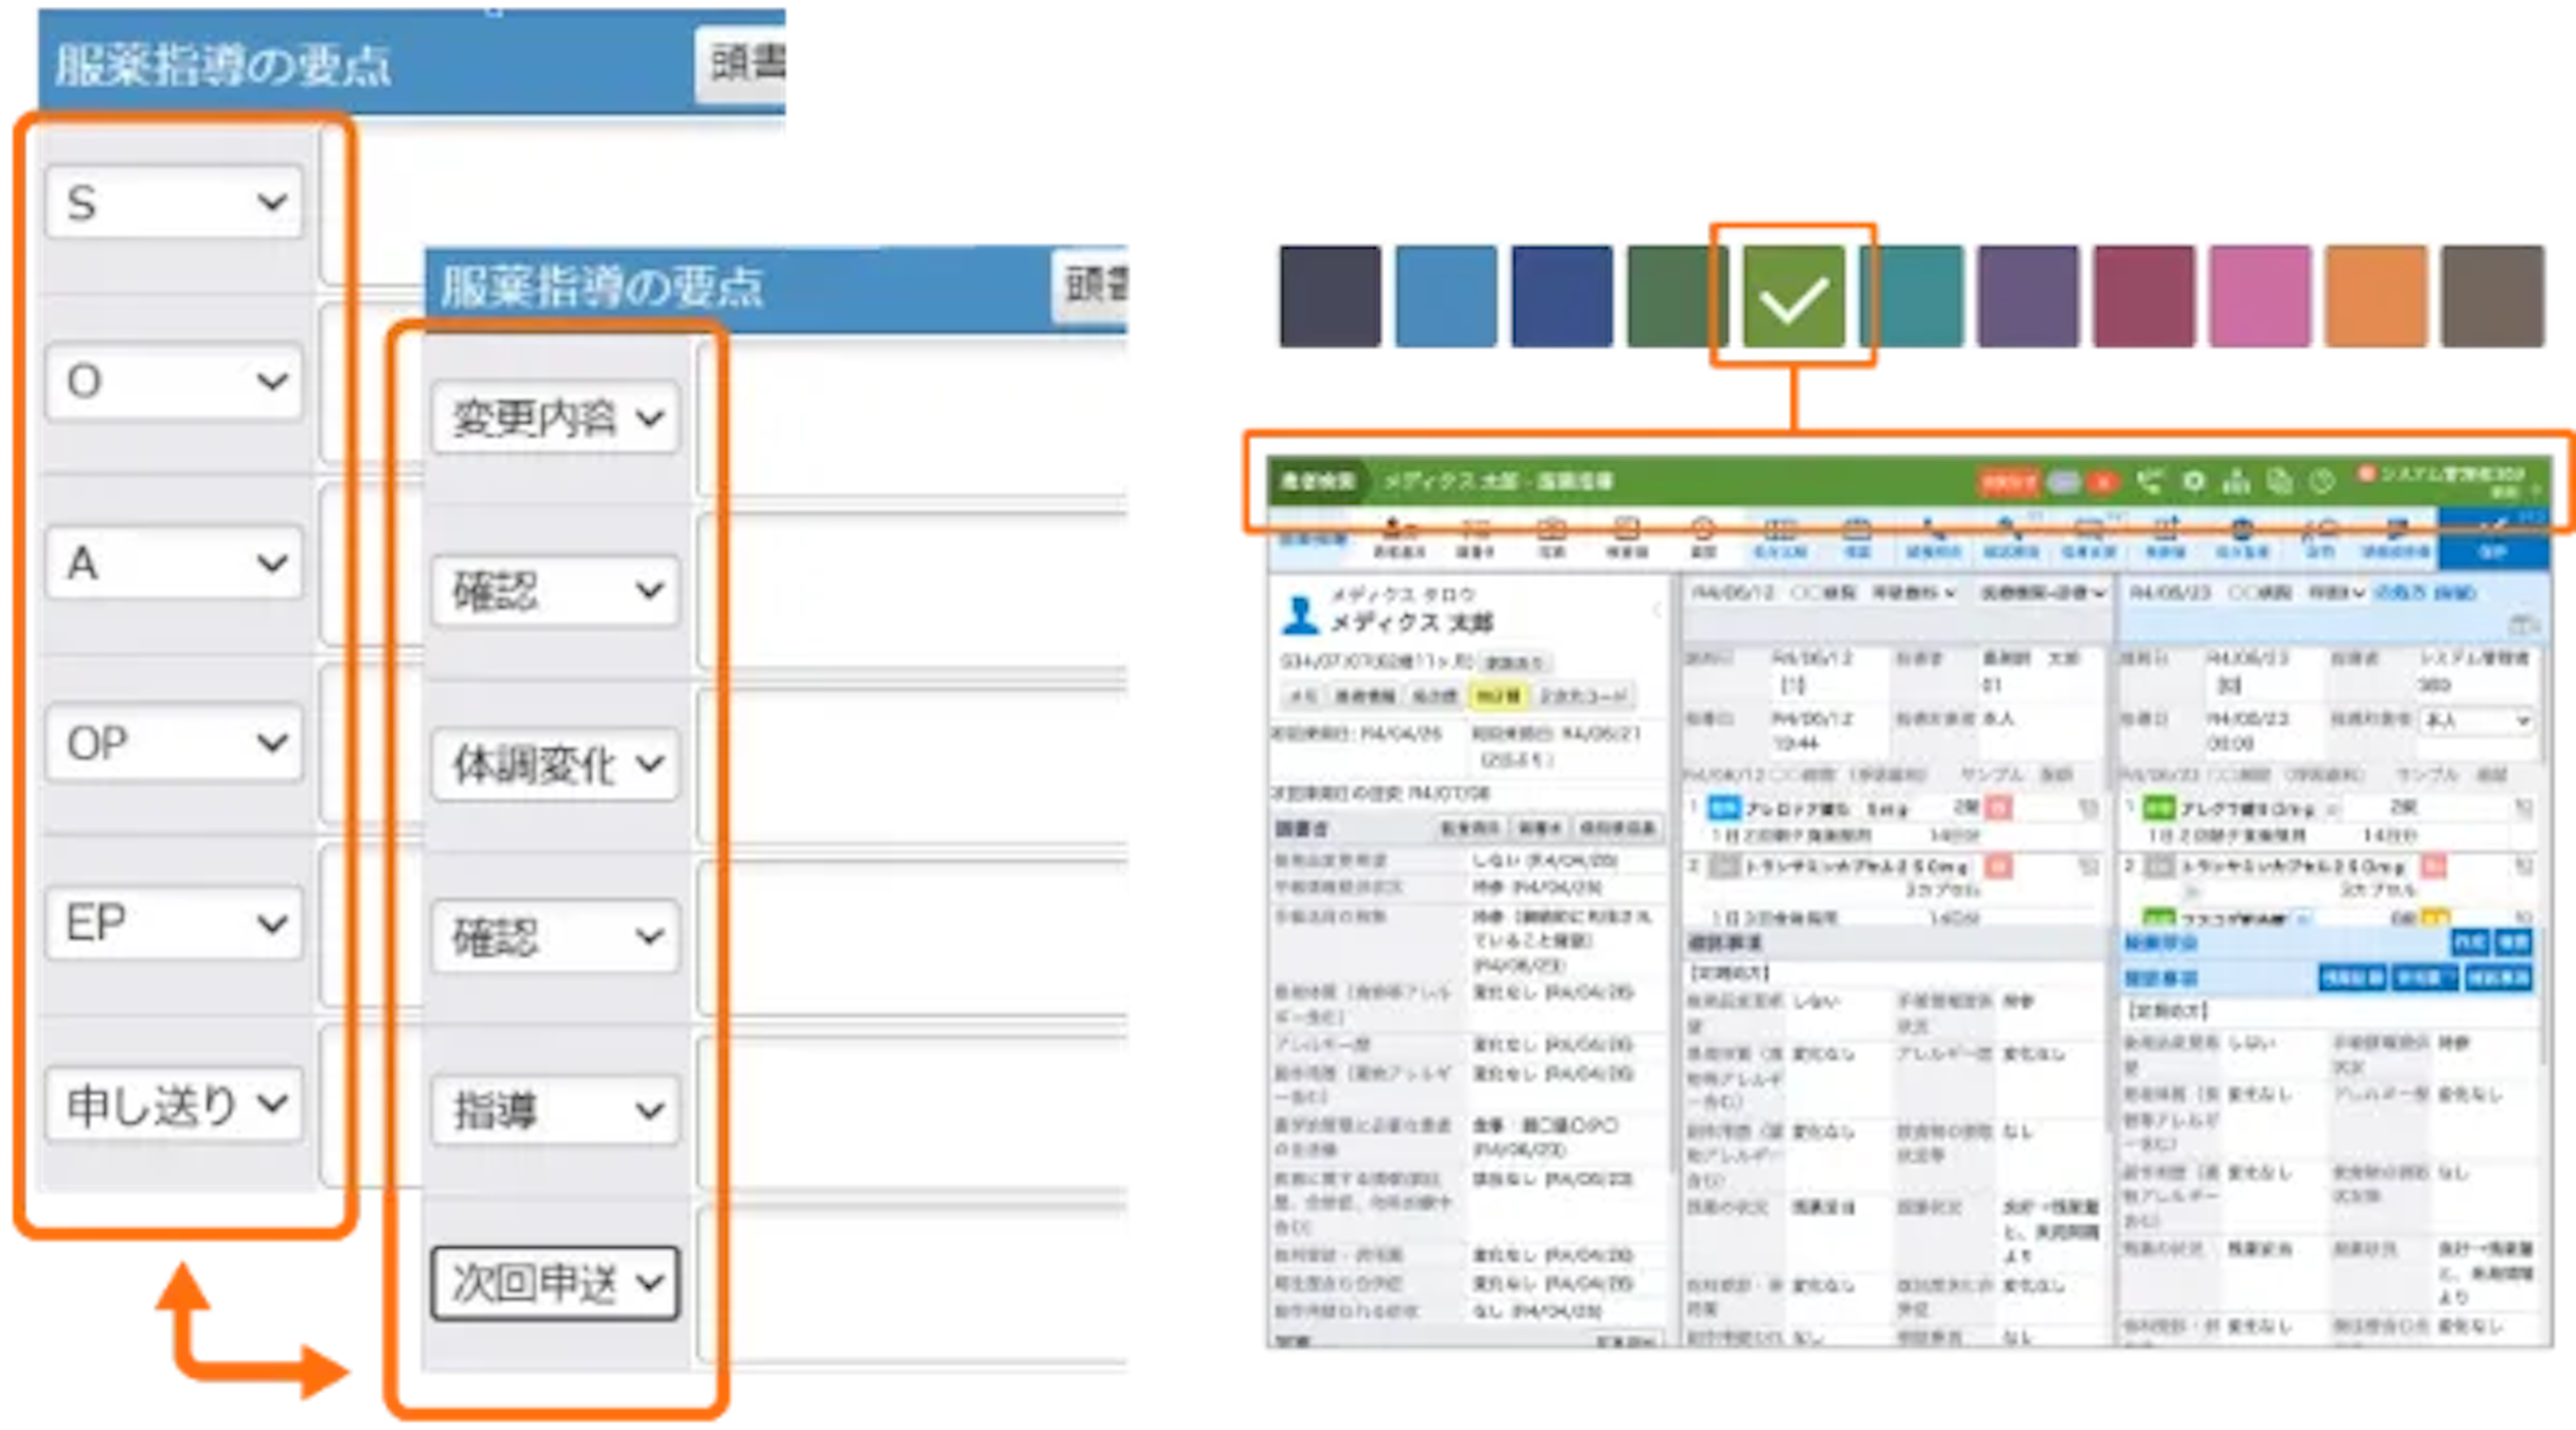Screen dimensions: 2576x1430
Task: Toggle the gray pill switch in green header
Action: click(x=2063, y=483)
